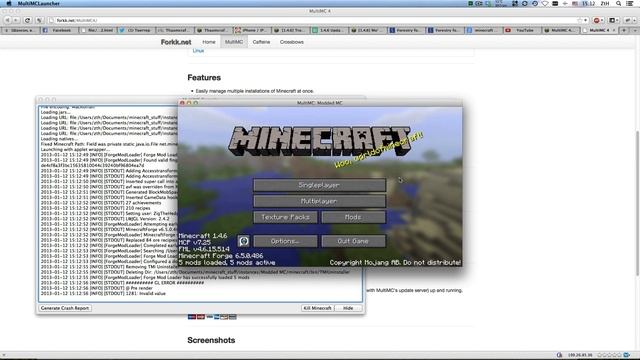640x360 pixels.
Task: Click the red AdBlock extension icon
Action: point(597,20)
